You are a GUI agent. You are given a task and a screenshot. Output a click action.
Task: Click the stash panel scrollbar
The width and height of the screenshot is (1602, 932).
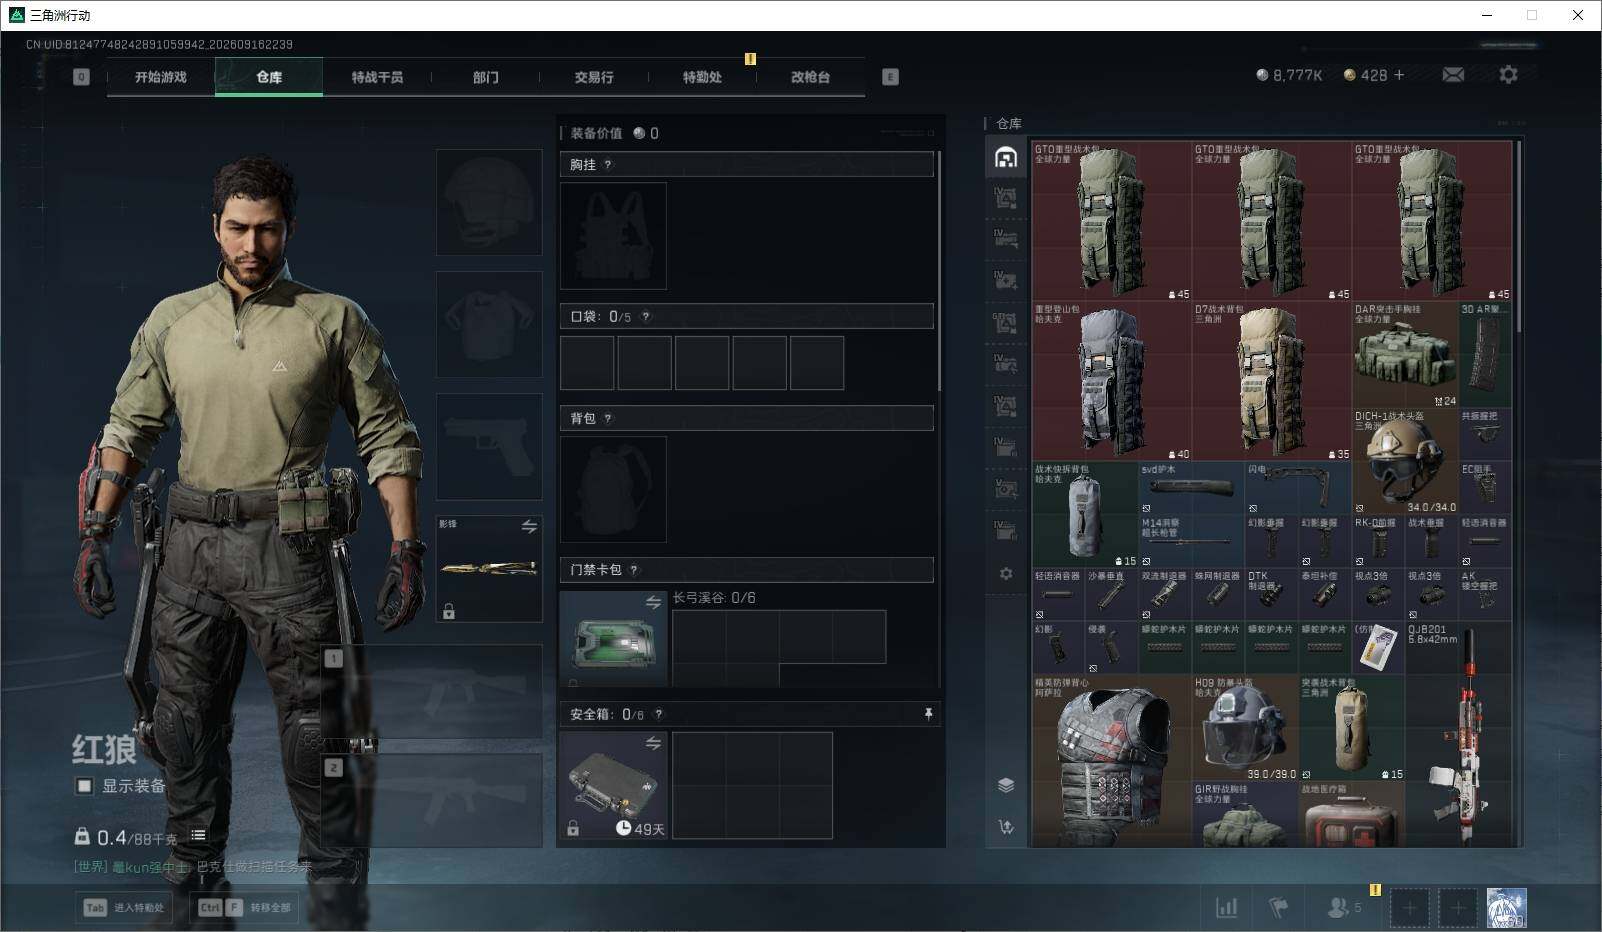1519,236
